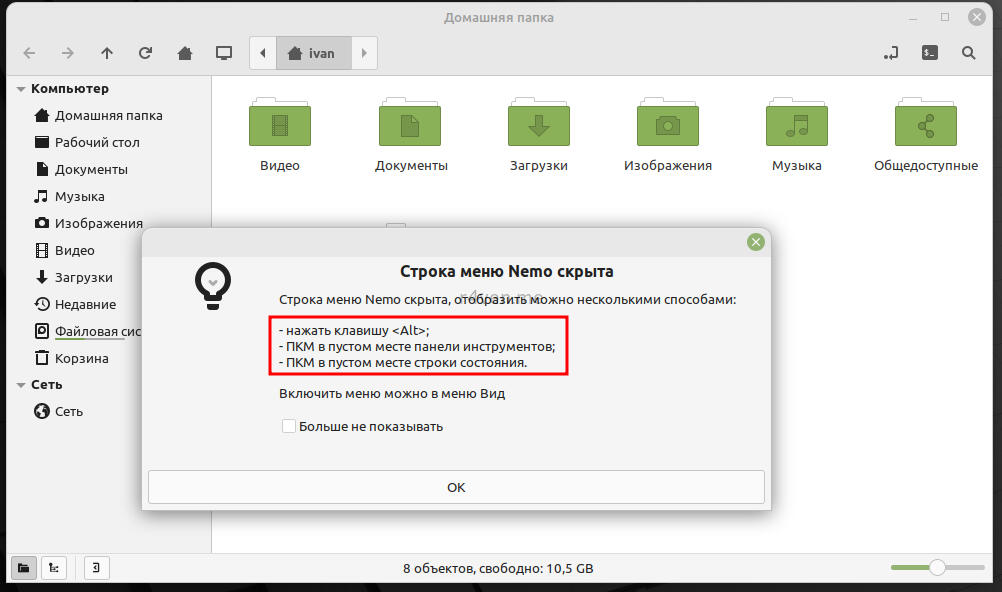
Task: Open "Корзина" from the sidebar
Action: click(82, 358)
